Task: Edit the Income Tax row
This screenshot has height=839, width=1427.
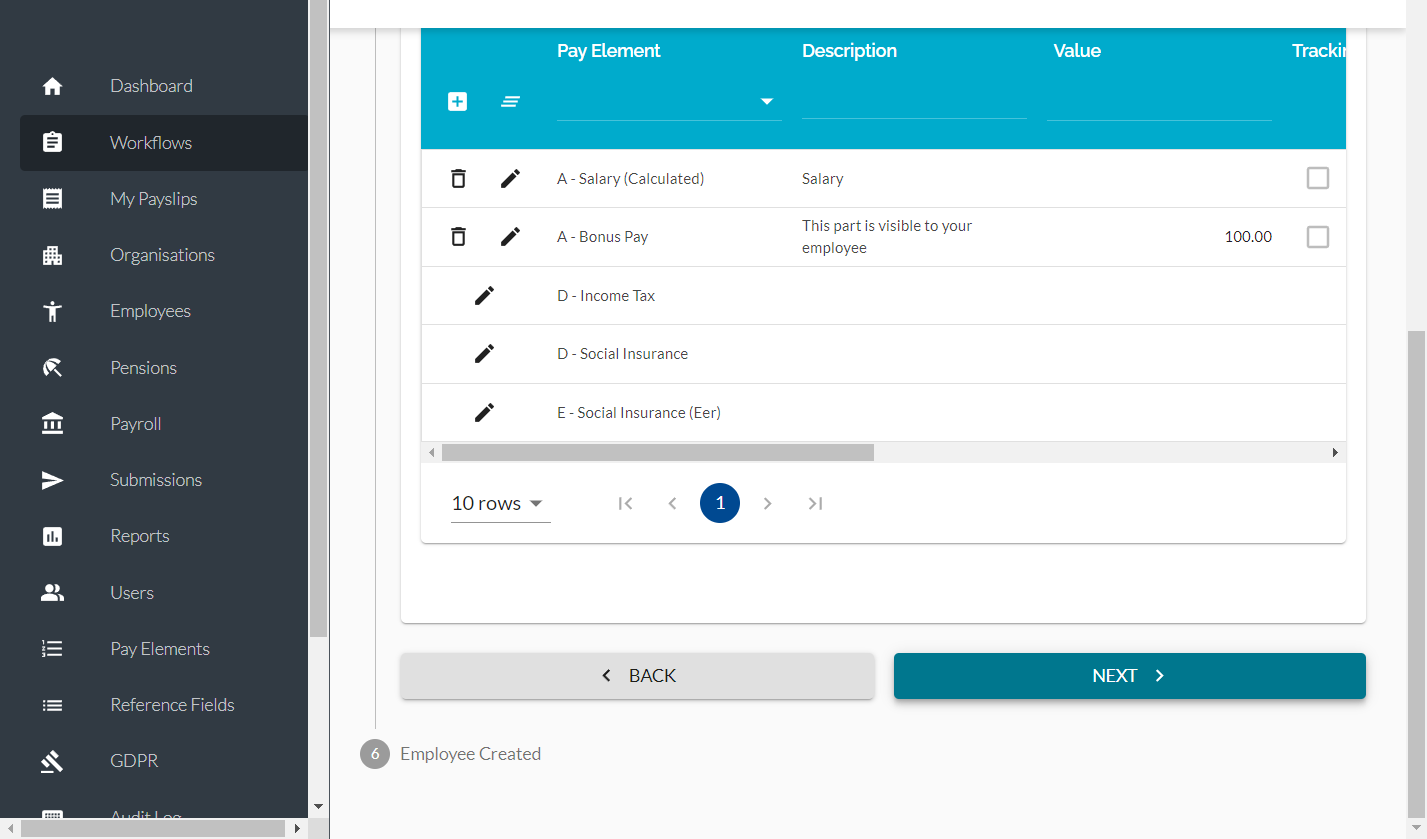Action: (x=484, y=295)
